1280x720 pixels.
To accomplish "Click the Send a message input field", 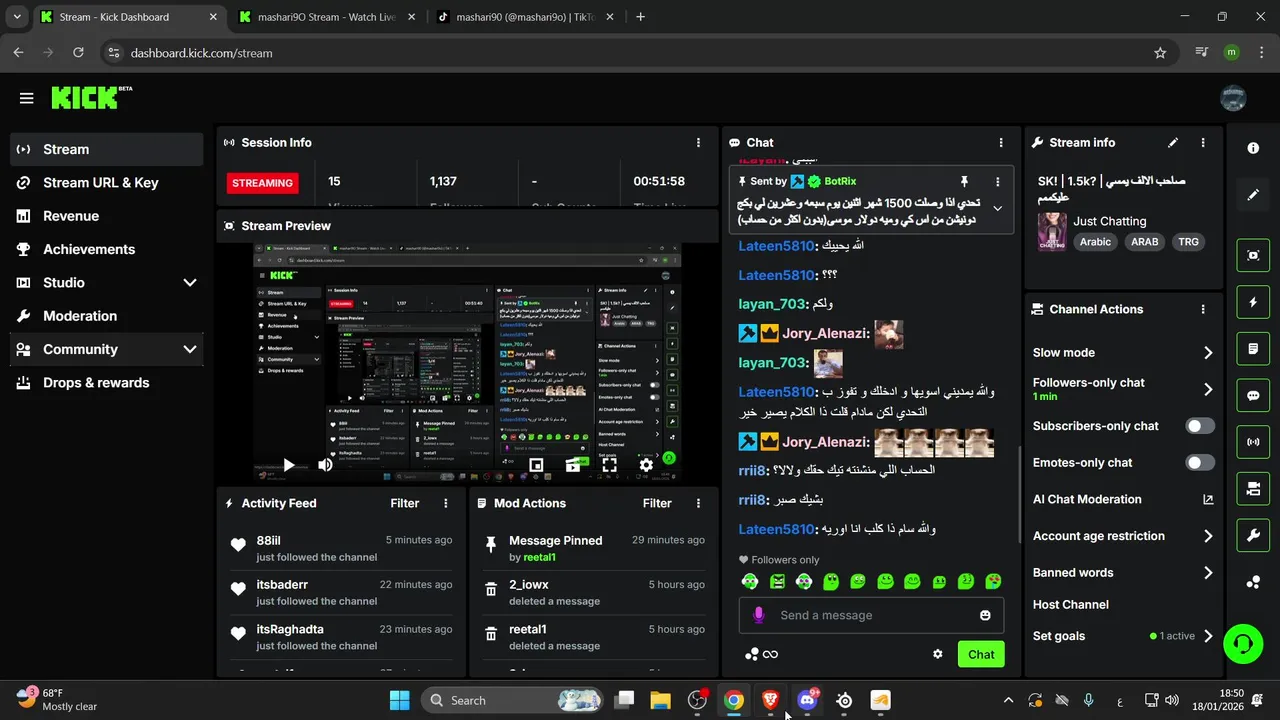I will pos(872,615).
